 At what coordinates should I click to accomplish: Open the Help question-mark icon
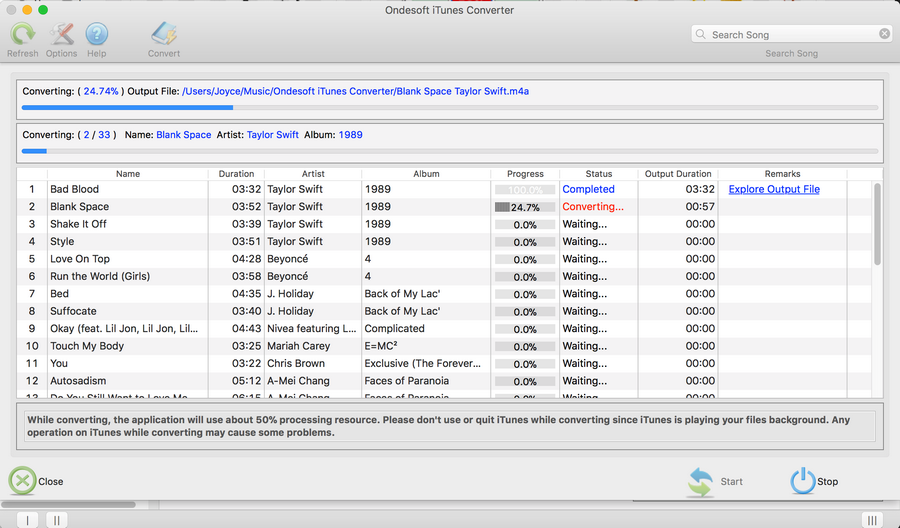click(96, 34)
